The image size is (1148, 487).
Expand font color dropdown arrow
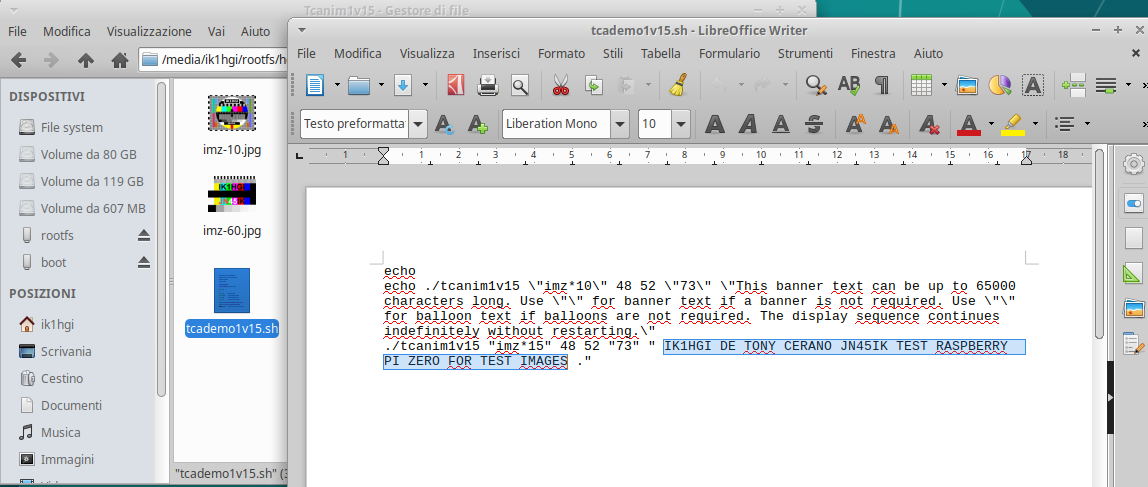991,124
